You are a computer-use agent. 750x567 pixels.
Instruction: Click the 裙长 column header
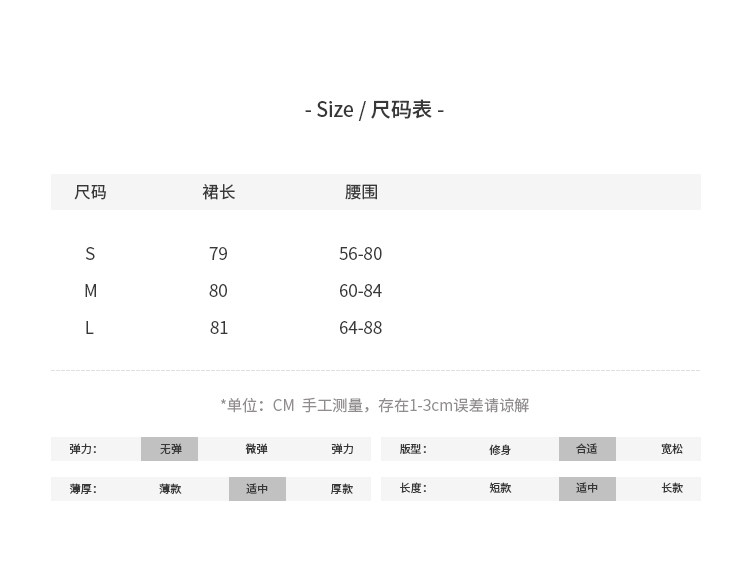point(218,192)
